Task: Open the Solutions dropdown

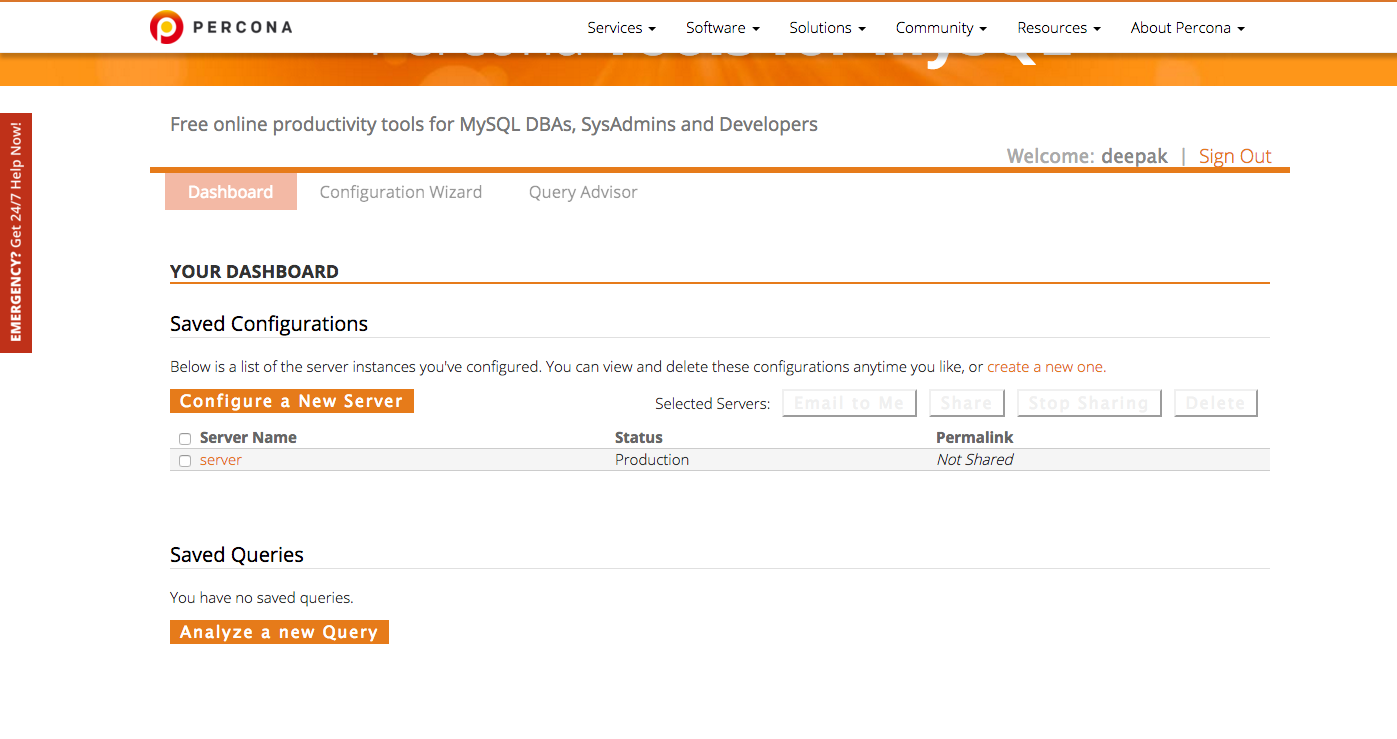Action: click(827, 28)
